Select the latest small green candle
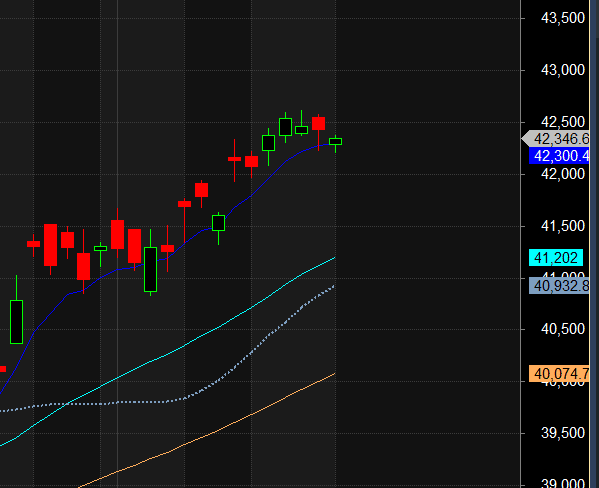599x488 pixels. (x=335, y=142)
